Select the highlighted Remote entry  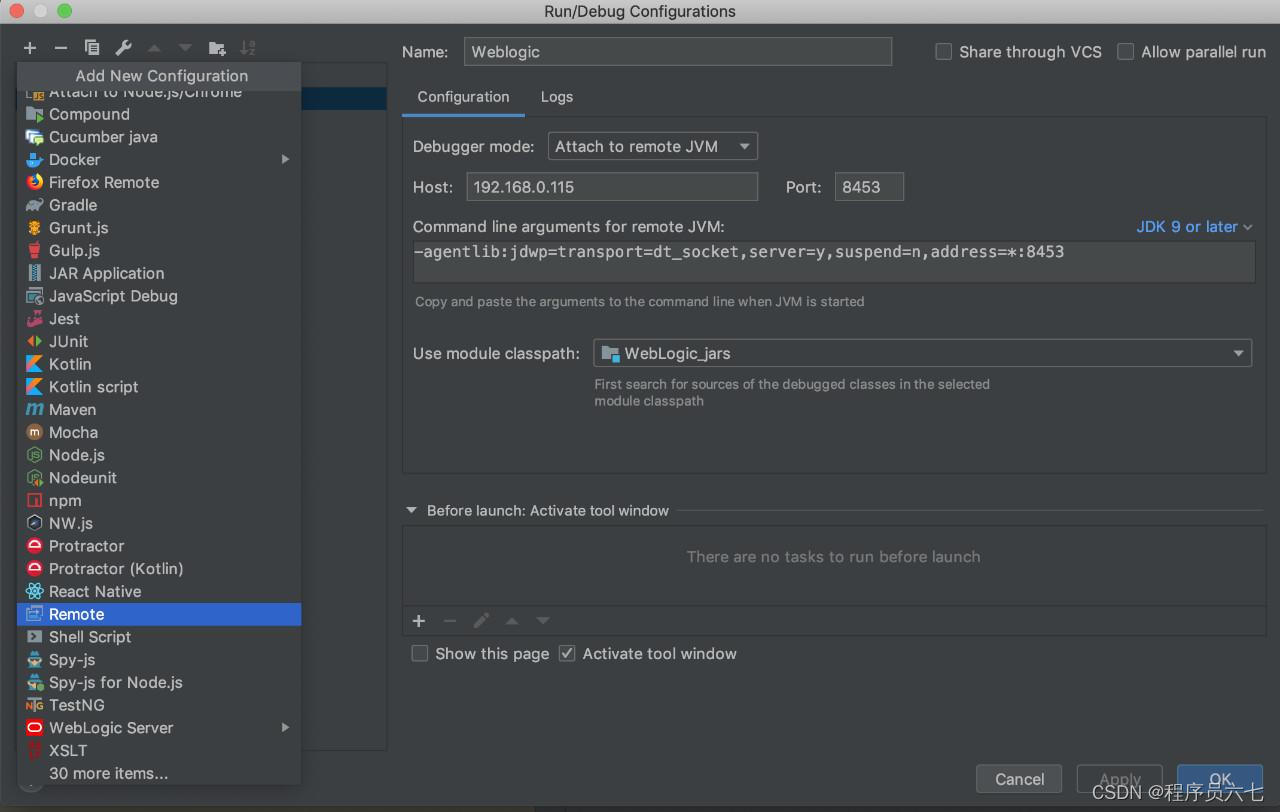[159, 614]
